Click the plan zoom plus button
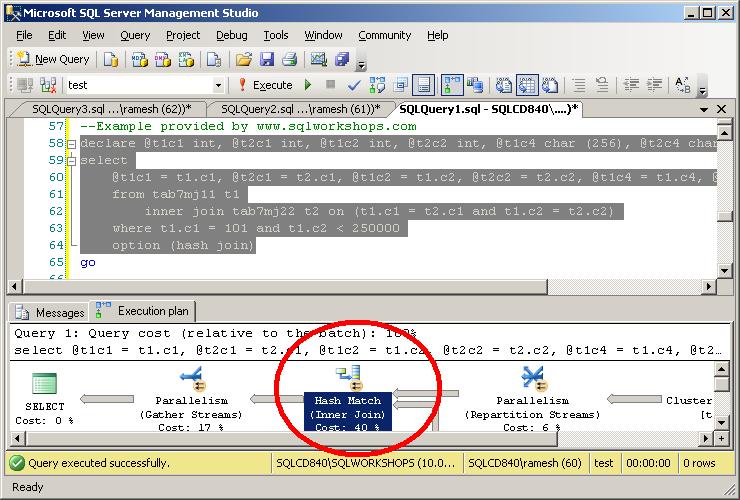 (x=721, y=439)
